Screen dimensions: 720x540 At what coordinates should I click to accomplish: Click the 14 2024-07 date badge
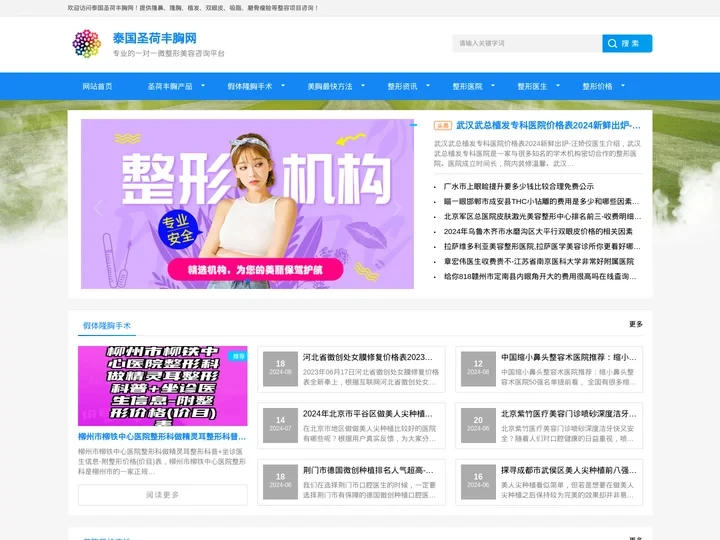tap(281, 425)
